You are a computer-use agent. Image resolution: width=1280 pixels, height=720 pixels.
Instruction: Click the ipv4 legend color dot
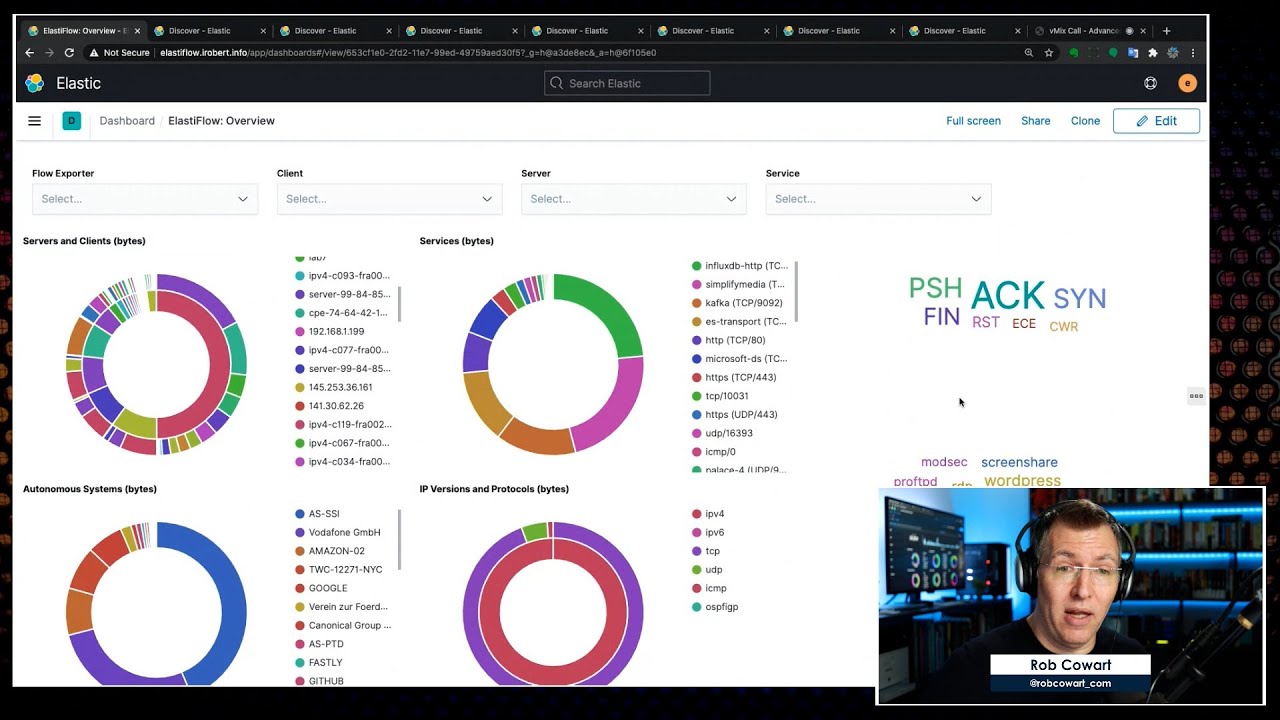point(697,514)
